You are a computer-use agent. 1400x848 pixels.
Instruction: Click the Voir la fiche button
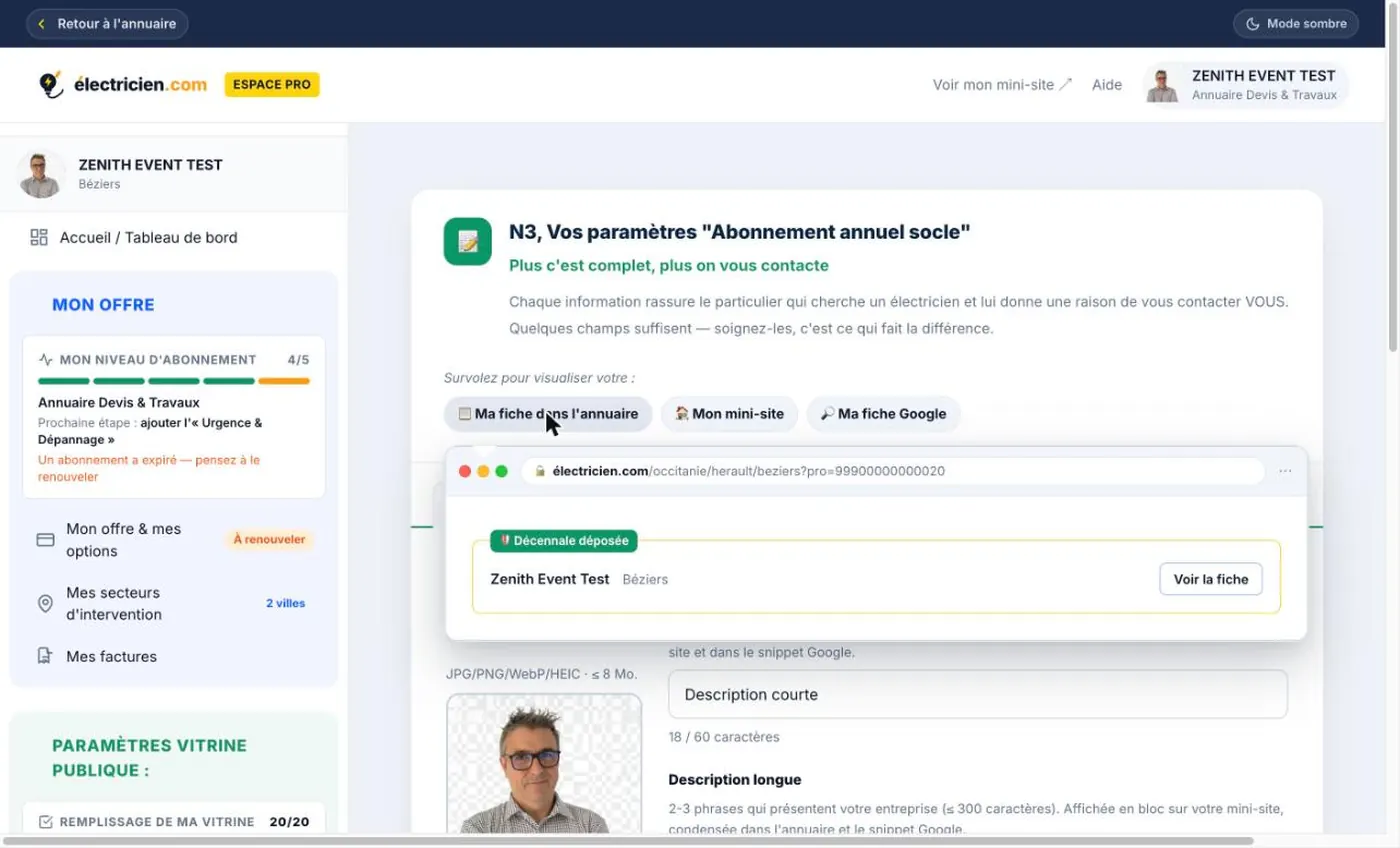1211,579
